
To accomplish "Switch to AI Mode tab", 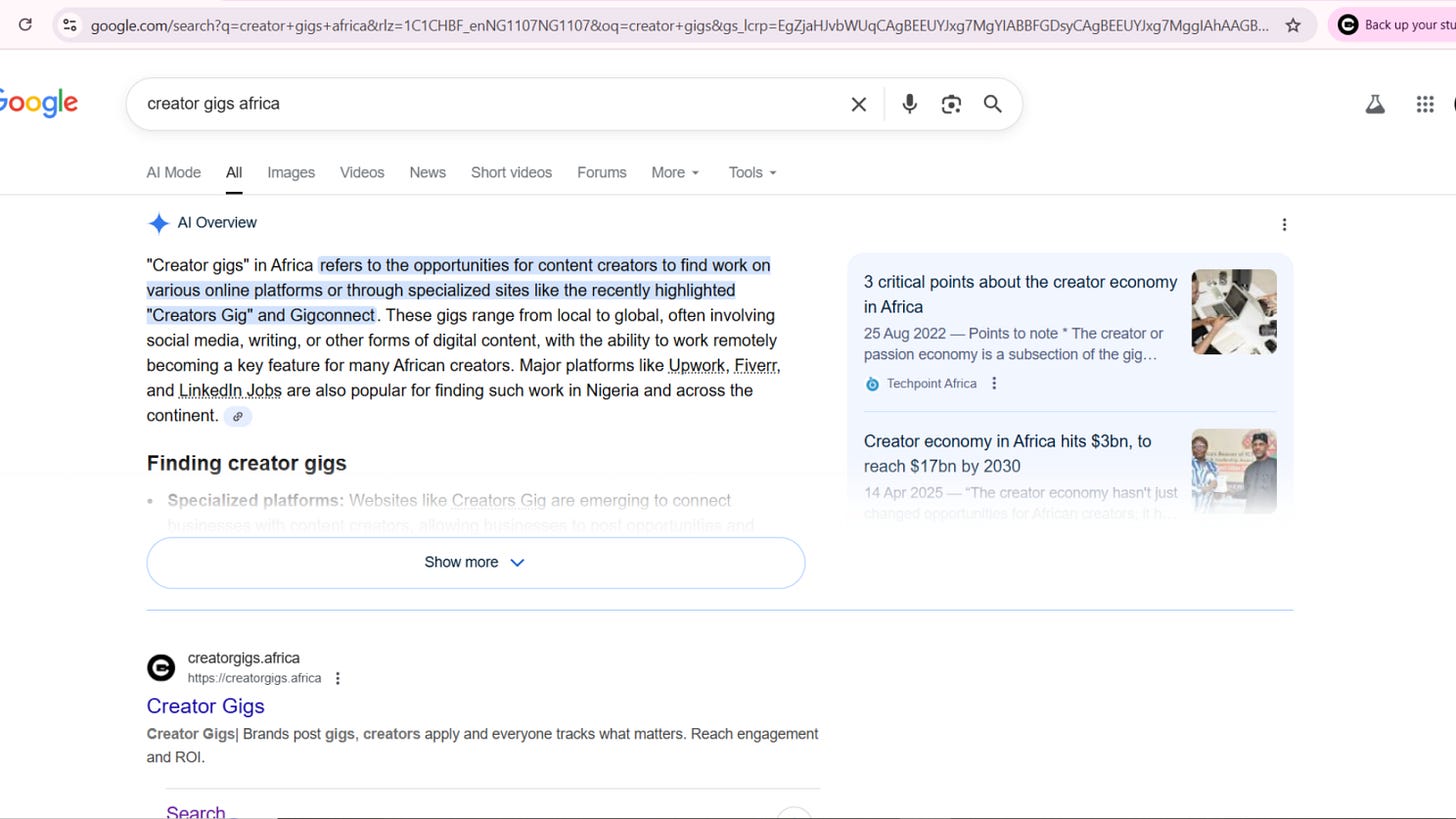I will (x=173, y=172).
